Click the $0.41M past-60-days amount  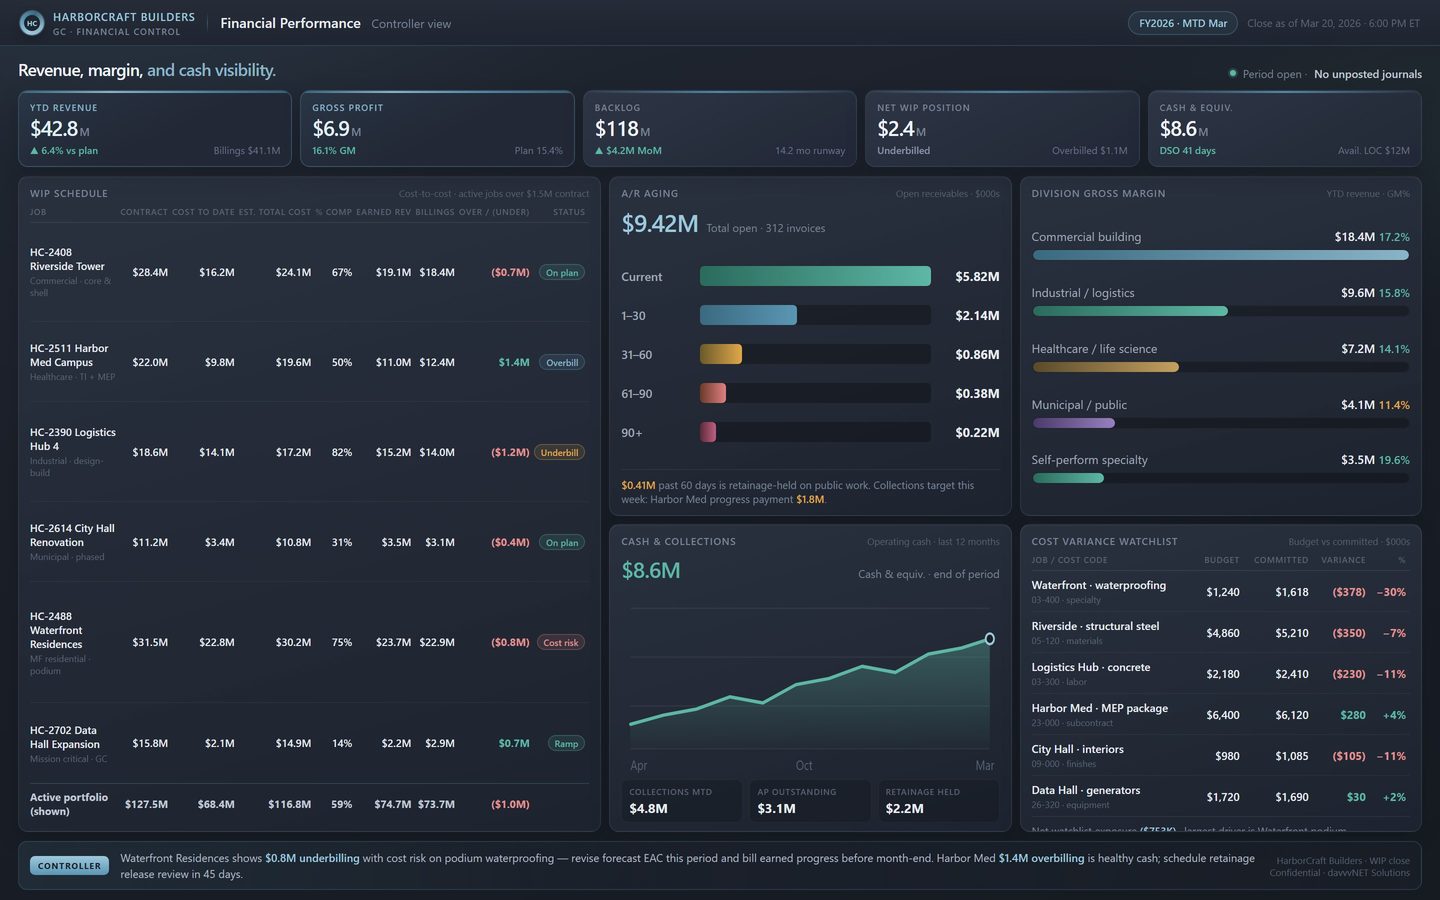(638, 485)
